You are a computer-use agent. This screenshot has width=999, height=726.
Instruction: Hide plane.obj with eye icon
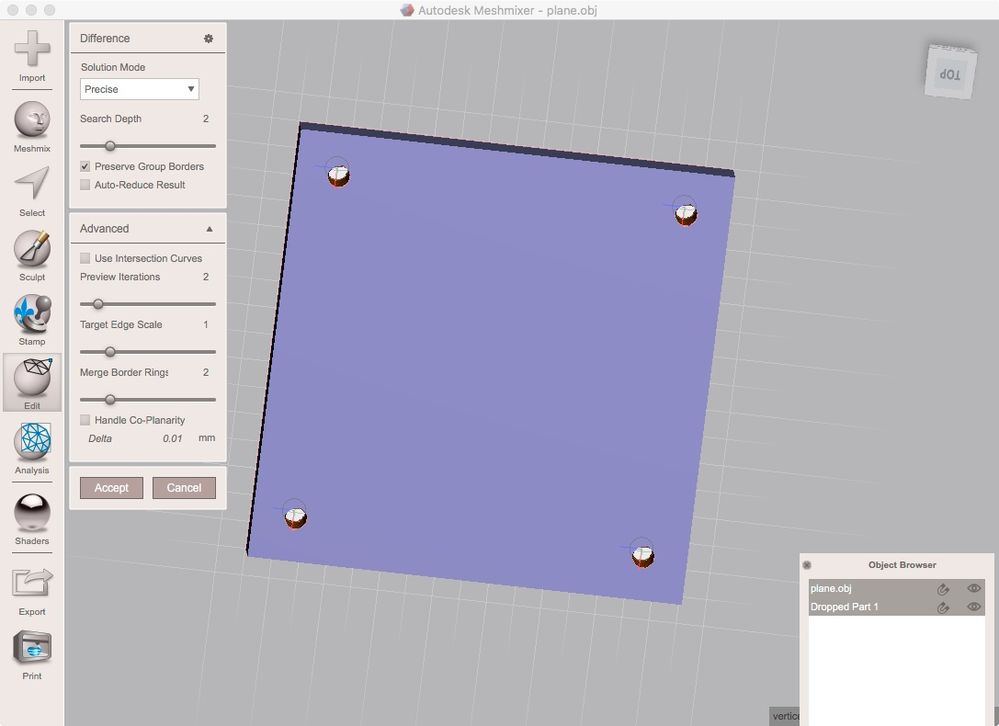coord(974,588)
